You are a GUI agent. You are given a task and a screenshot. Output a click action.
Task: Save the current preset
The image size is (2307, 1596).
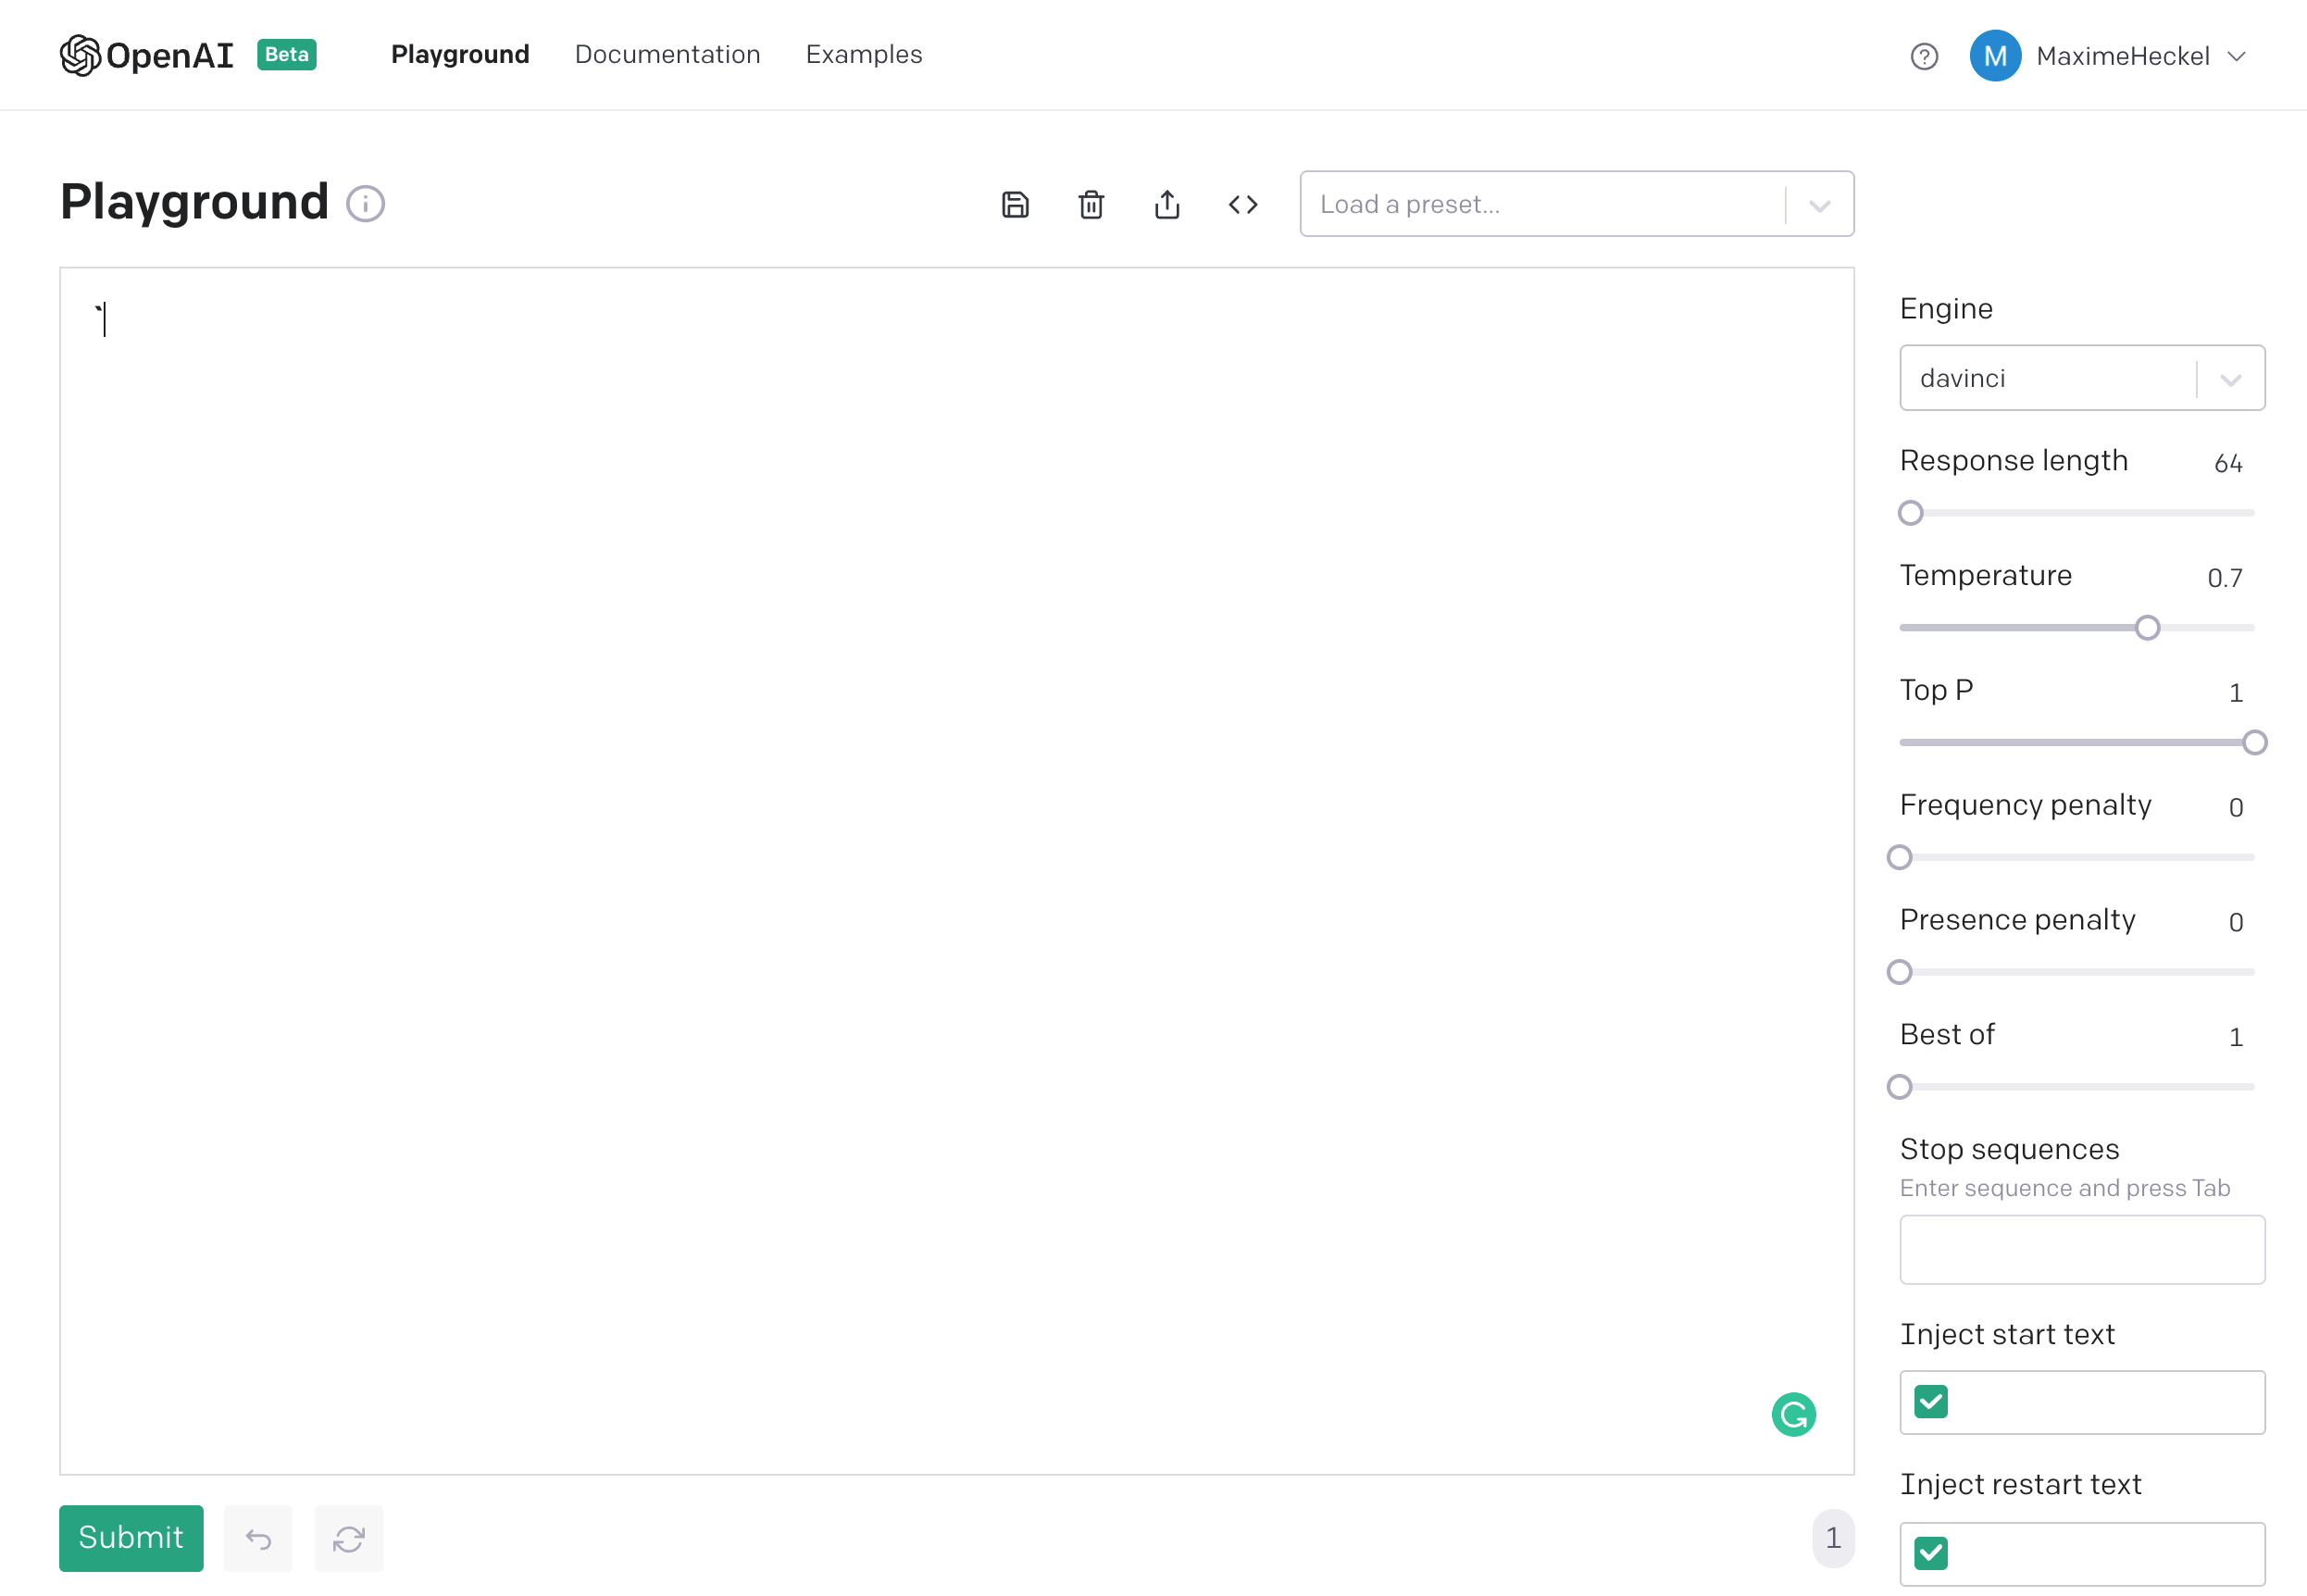1015,204
